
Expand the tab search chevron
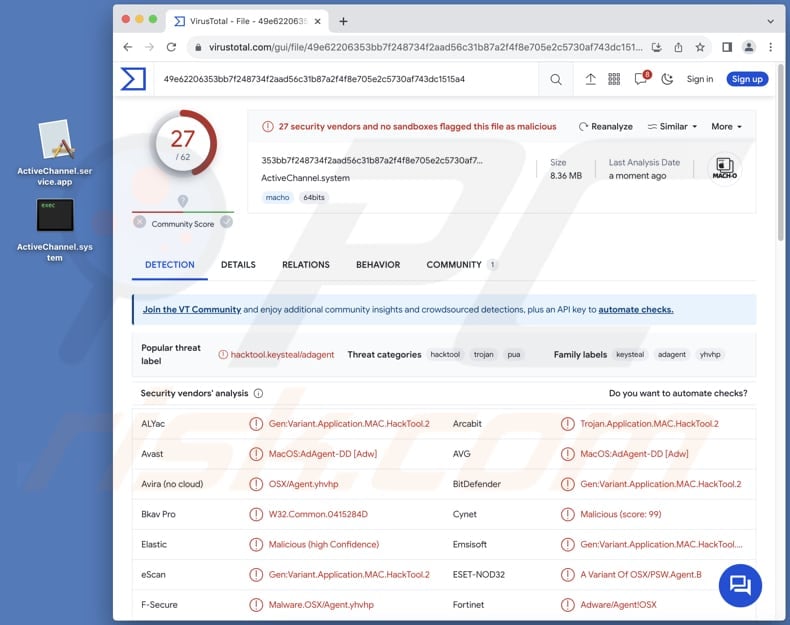(770, 21)
